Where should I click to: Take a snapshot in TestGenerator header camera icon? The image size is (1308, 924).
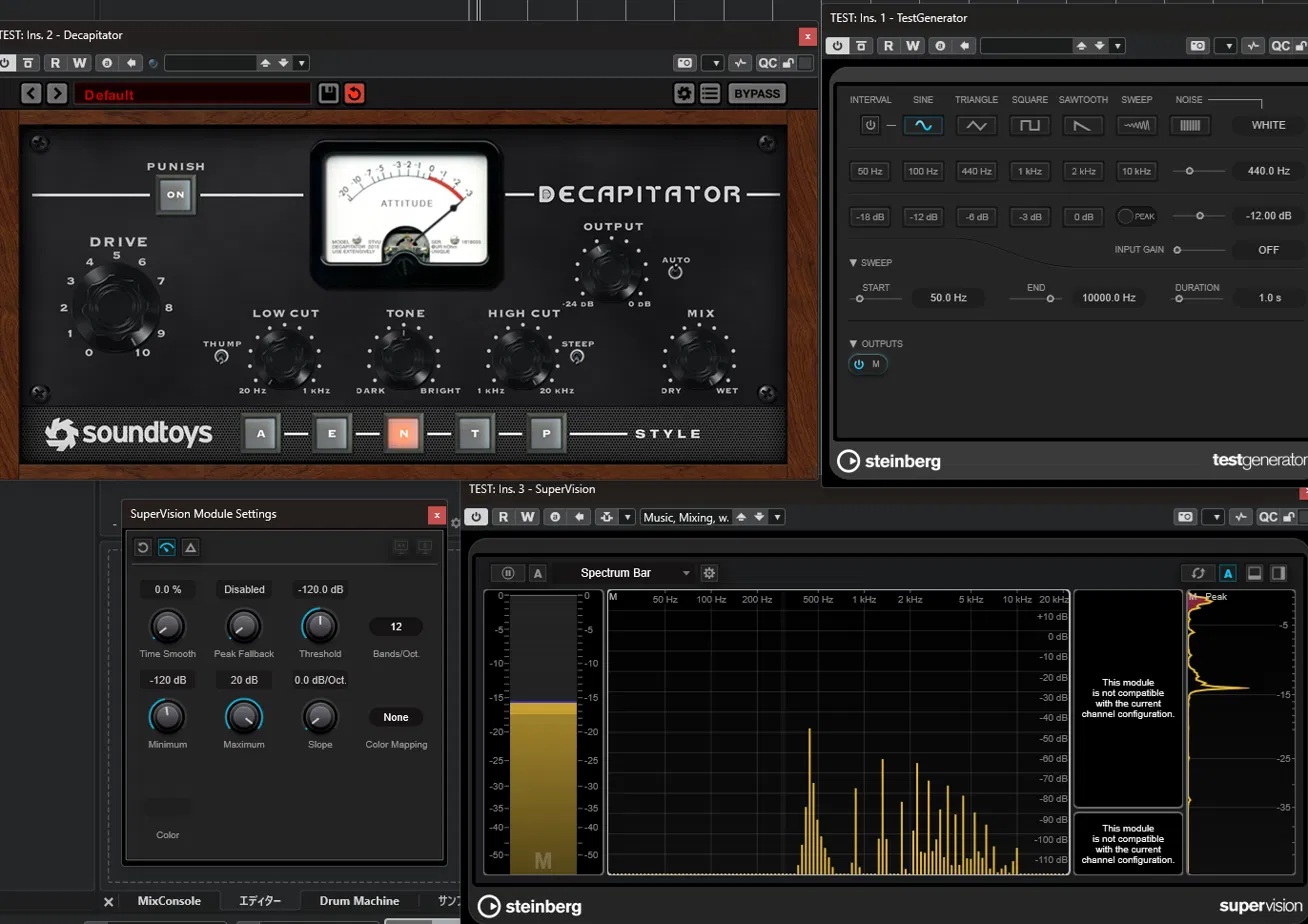click(x=1197, y=46)
